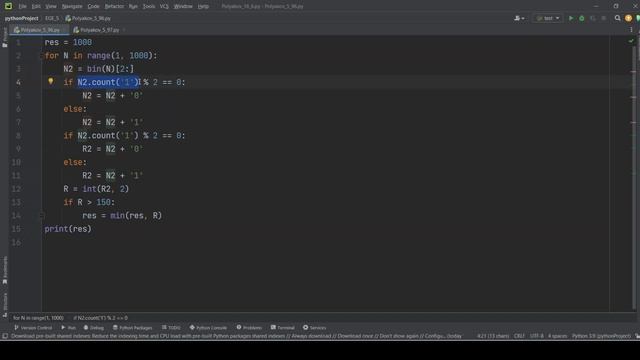Click the green Run button

click(571, 18)
